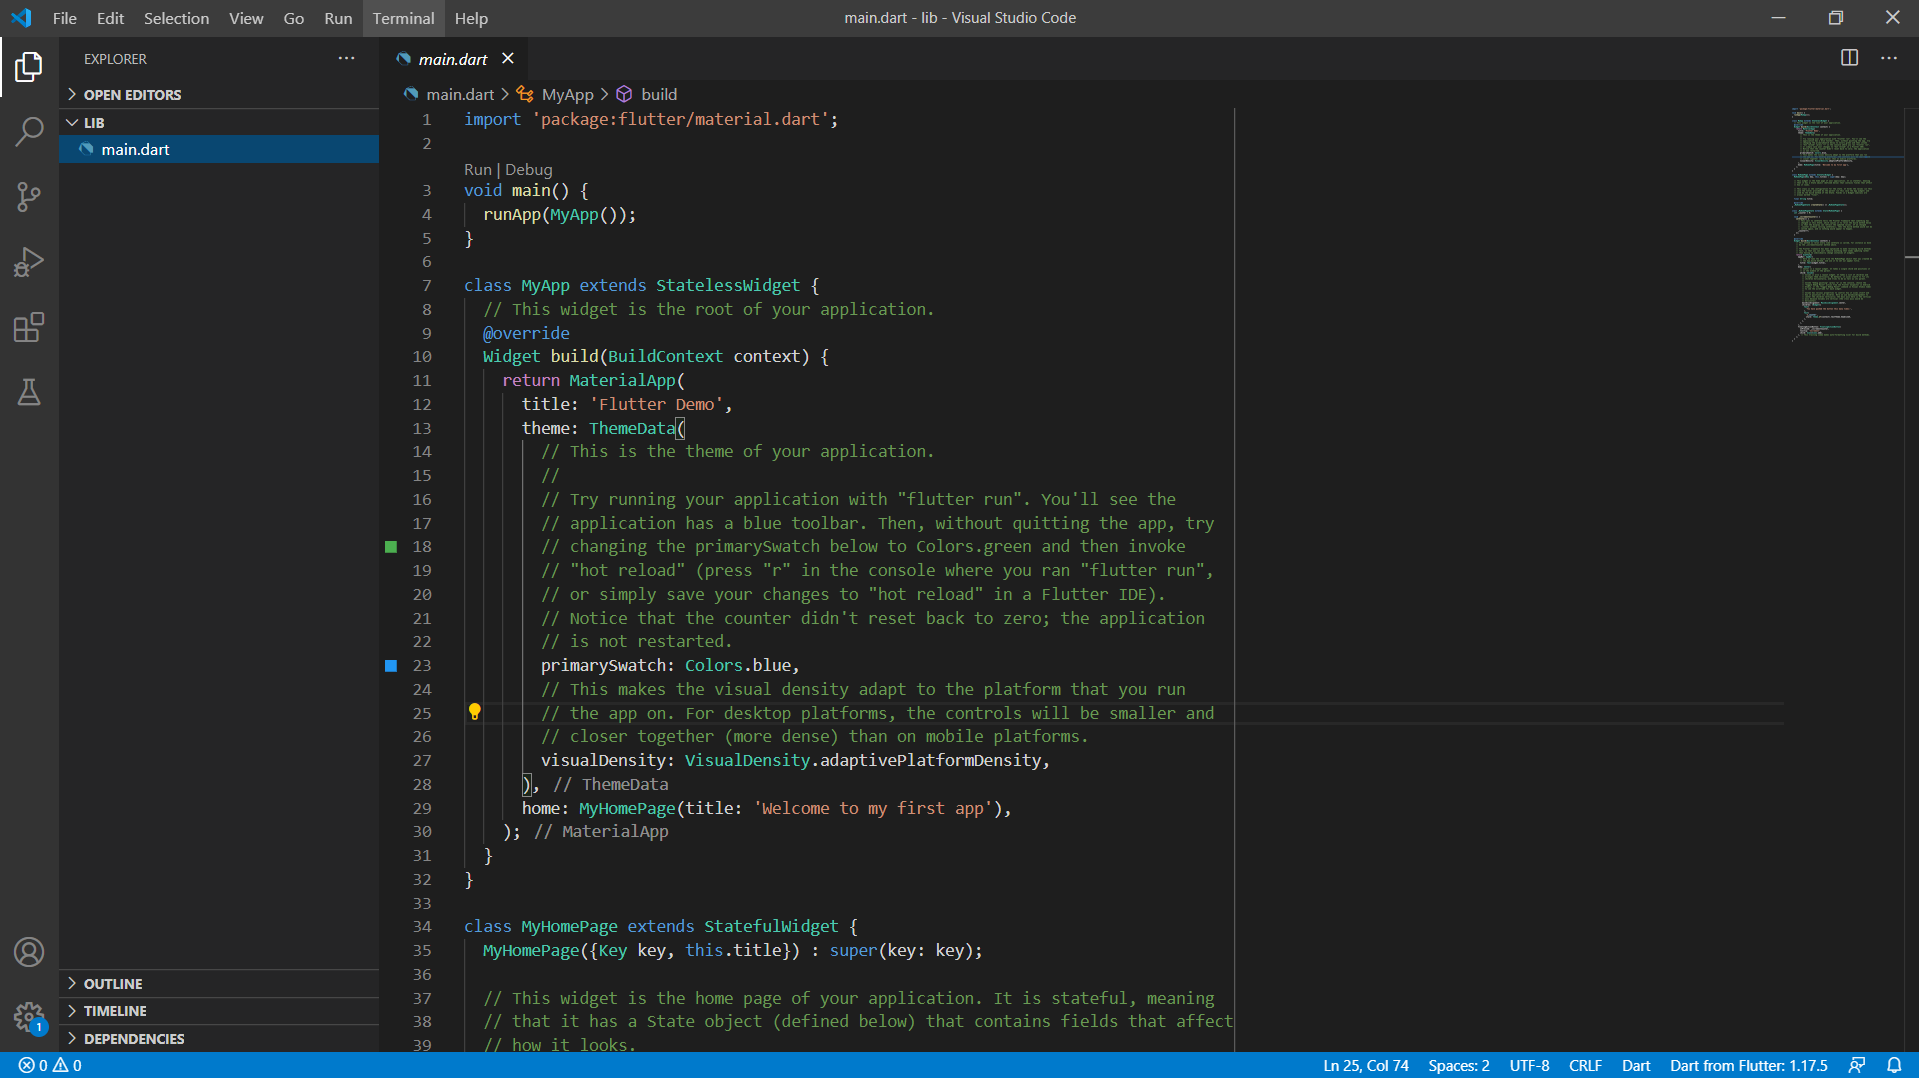This screenshot has height=1078, width=1919.
Task: Click the Dart file icon in main.dart tab
Action: 403,59
